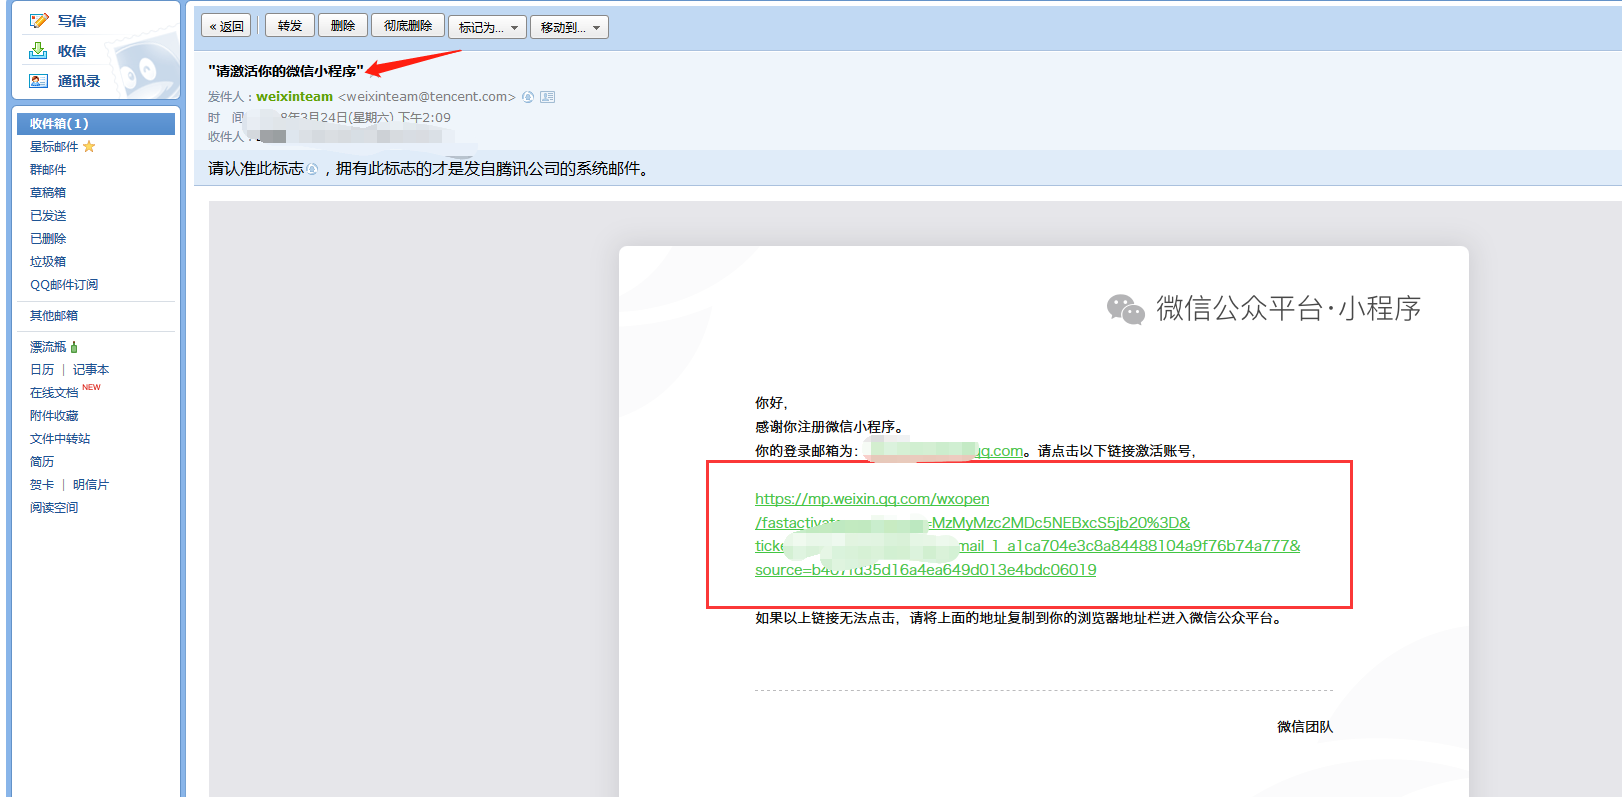Open 在线文档 online documents
1622x797 pixels.
tap(54, 393)
